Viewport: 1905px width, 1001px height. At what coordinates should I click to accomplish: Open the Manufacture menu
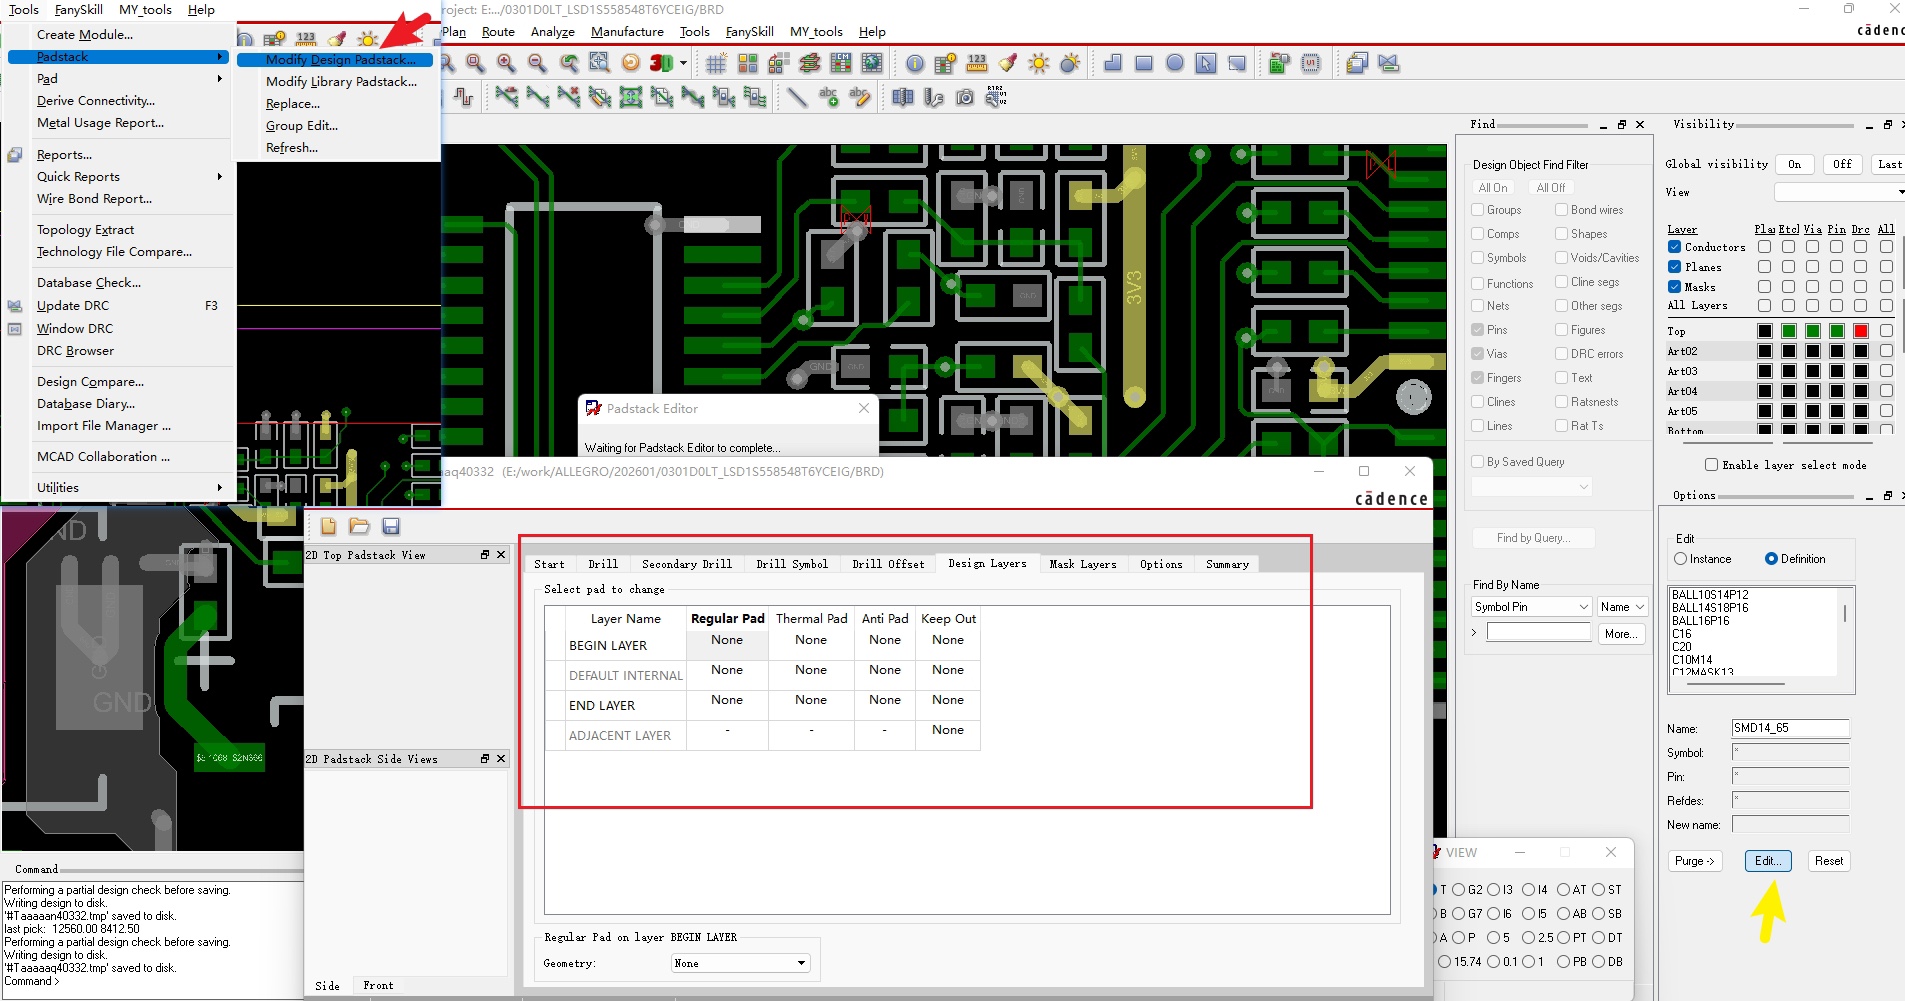click(x=627, y=32)
